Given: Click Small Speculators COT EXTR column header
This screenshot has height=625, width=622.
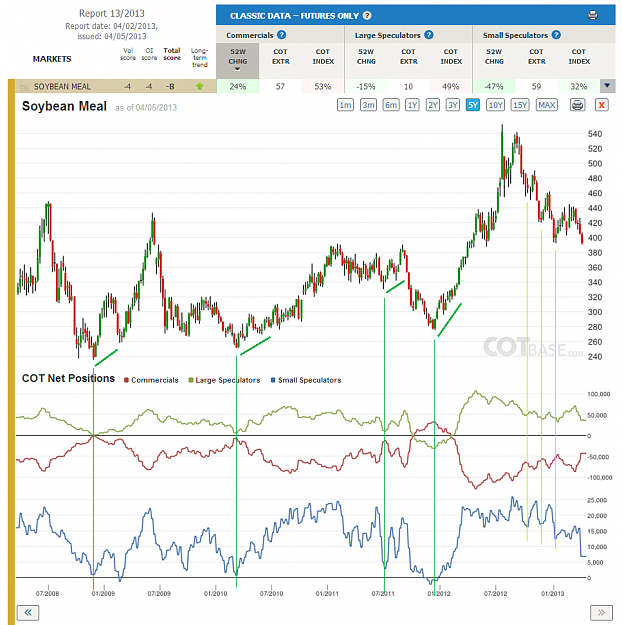Looking at the screenshot, I should [537, 57].
